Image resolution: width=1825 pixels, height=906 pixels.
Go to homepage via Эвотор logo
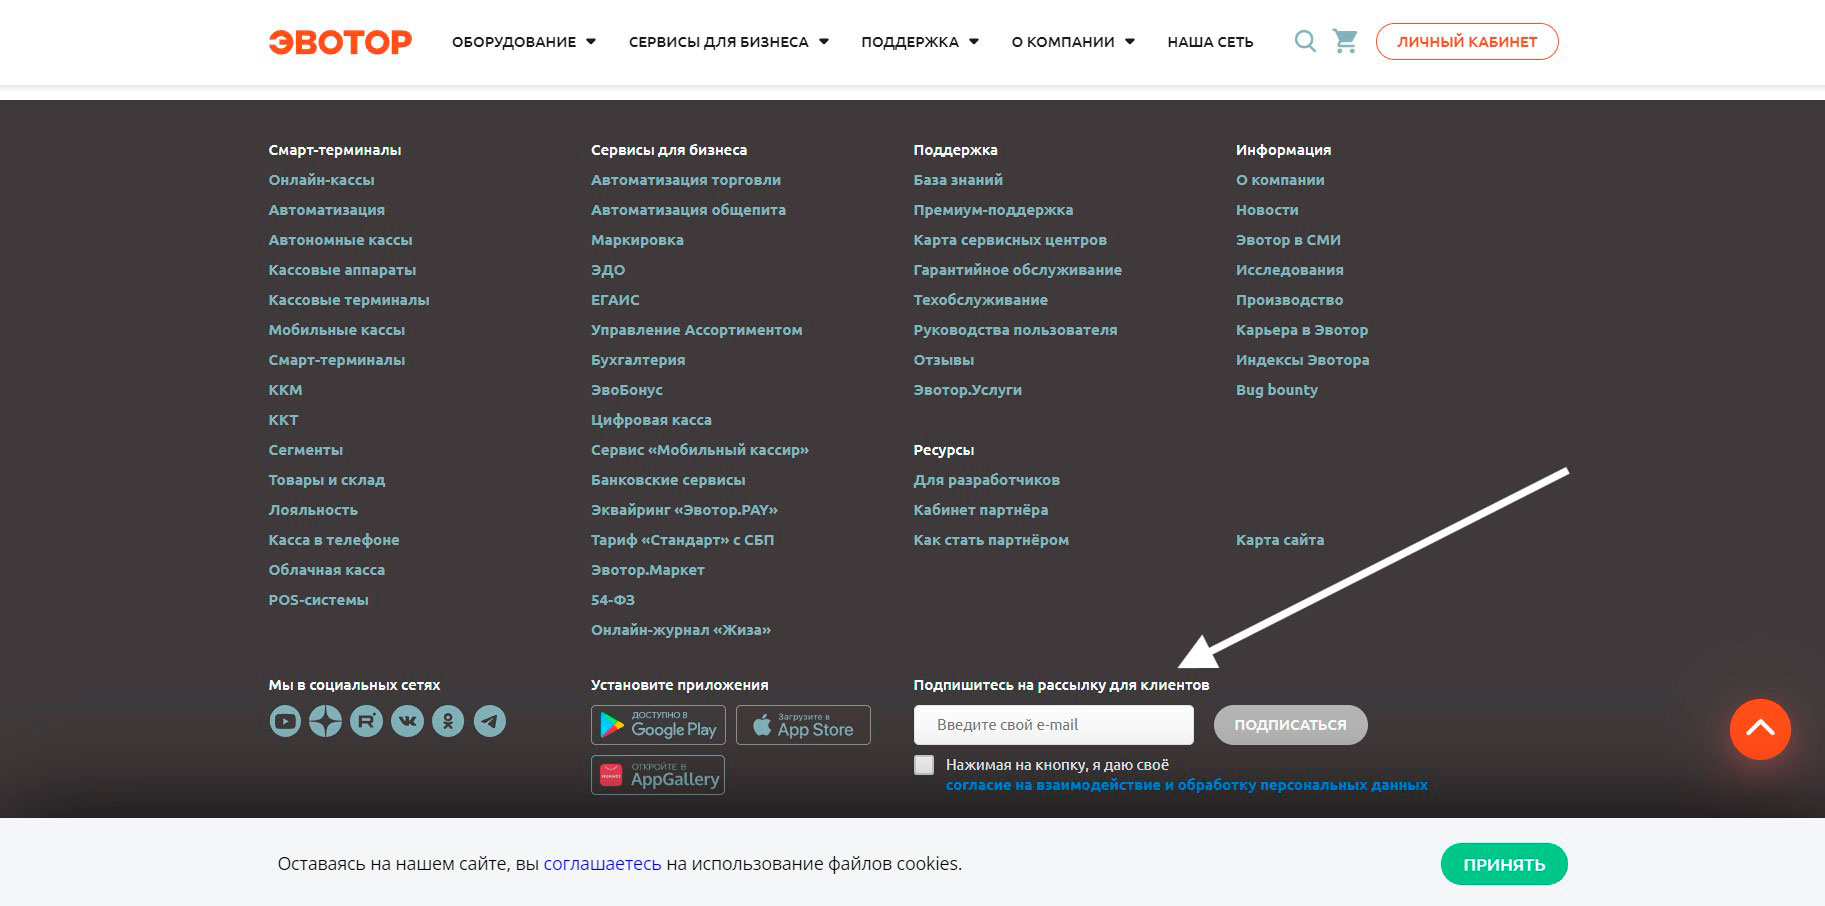340,42
